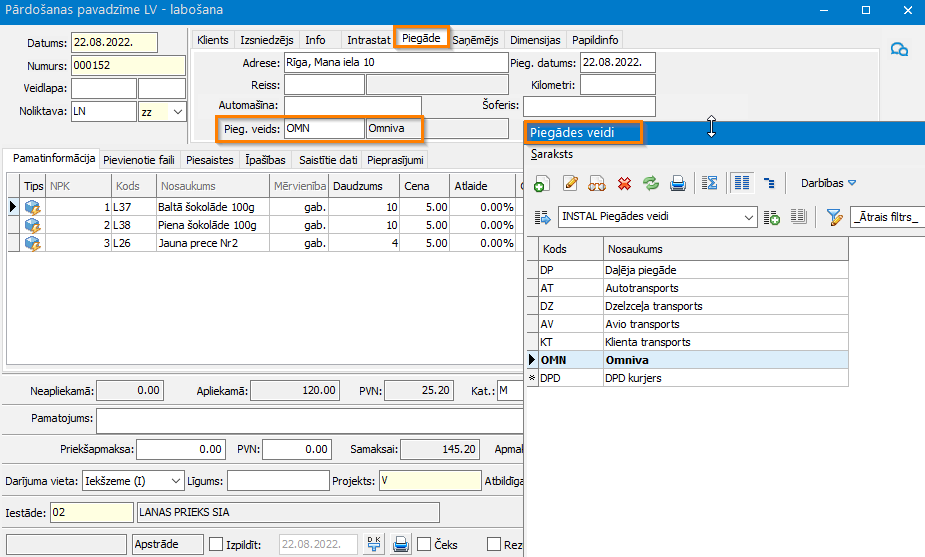Add a new list view icon

[x=772, y=217]
